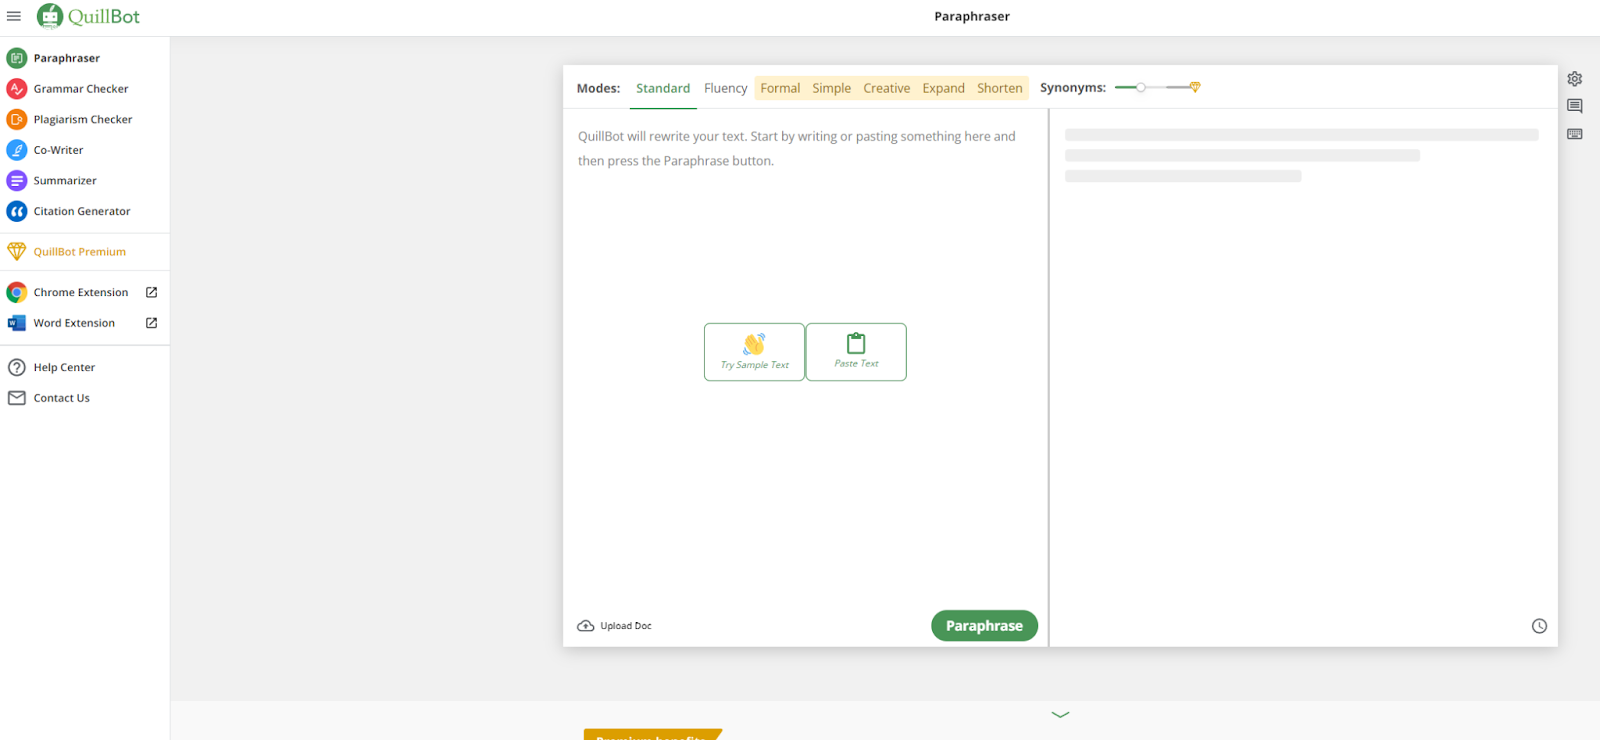Open the Grammar Checker sidebar link
The image size is (1600, 740).
pyautogui.click(x=81, y=89)
